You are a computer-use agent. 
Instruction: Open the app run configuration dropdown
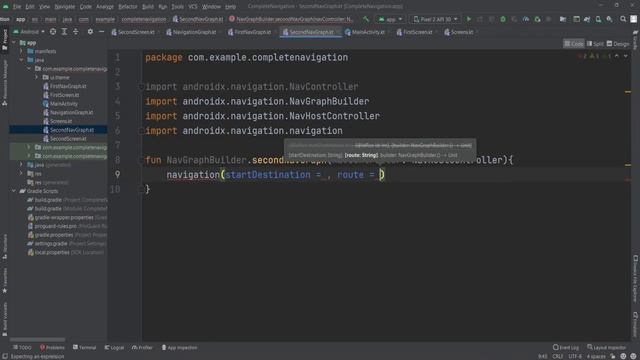[x=390, y=19]
